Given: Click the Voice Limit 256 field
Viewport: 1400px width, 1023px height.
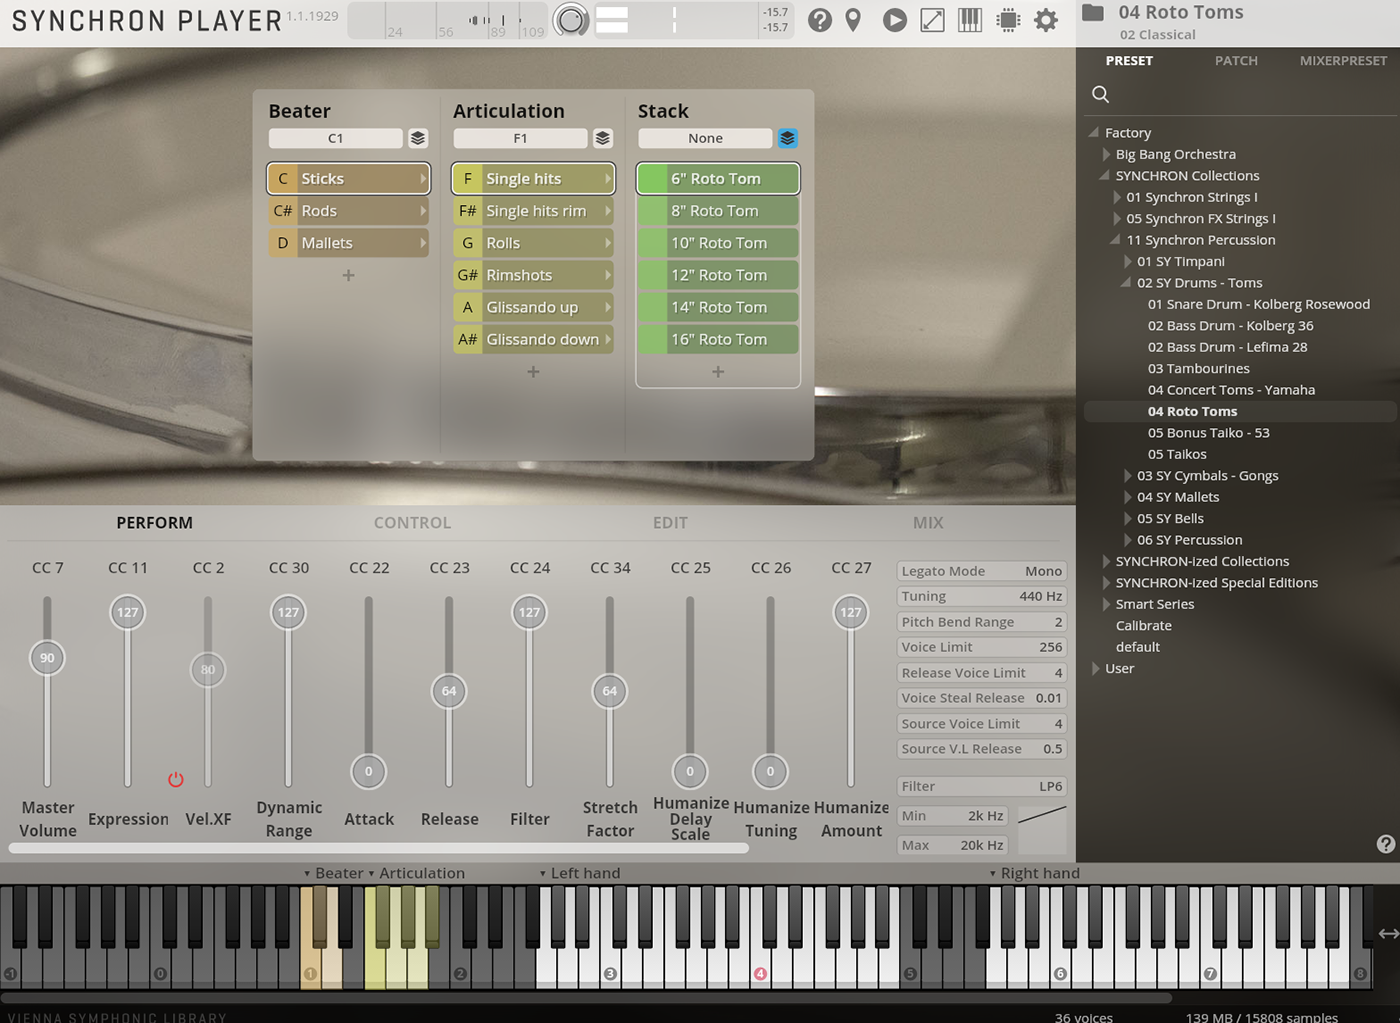Looking at the screenshot, I should coord(982,647).
